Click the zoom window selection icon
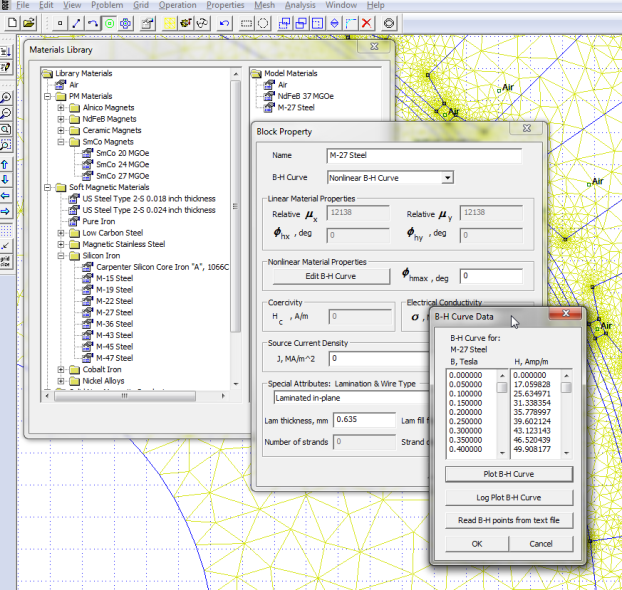 (6, 145)
